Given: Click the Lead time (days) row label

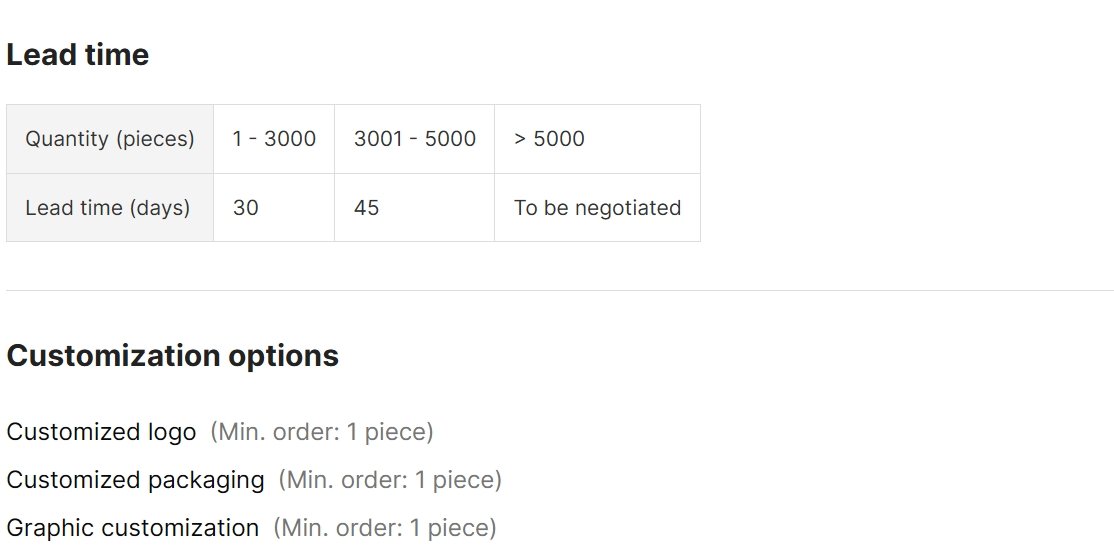Looking at the screenshot, I should point(110,208).
